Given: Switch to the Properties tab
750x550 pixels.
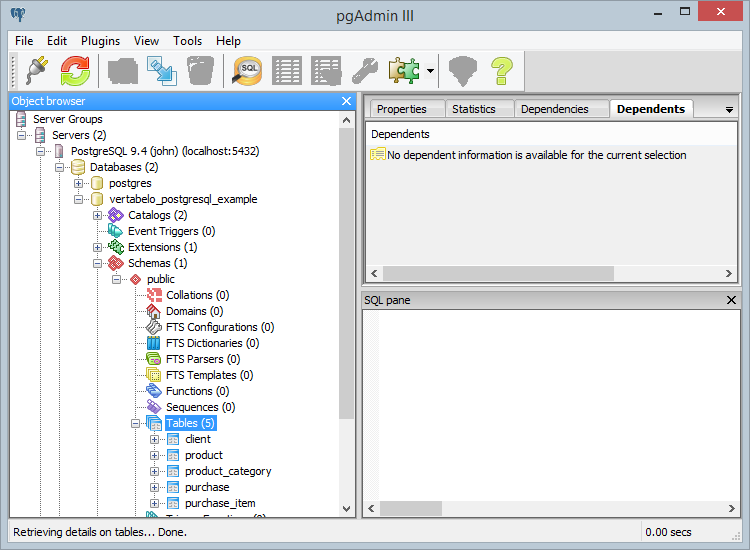Looking at the screenshot, I should 401,109.
